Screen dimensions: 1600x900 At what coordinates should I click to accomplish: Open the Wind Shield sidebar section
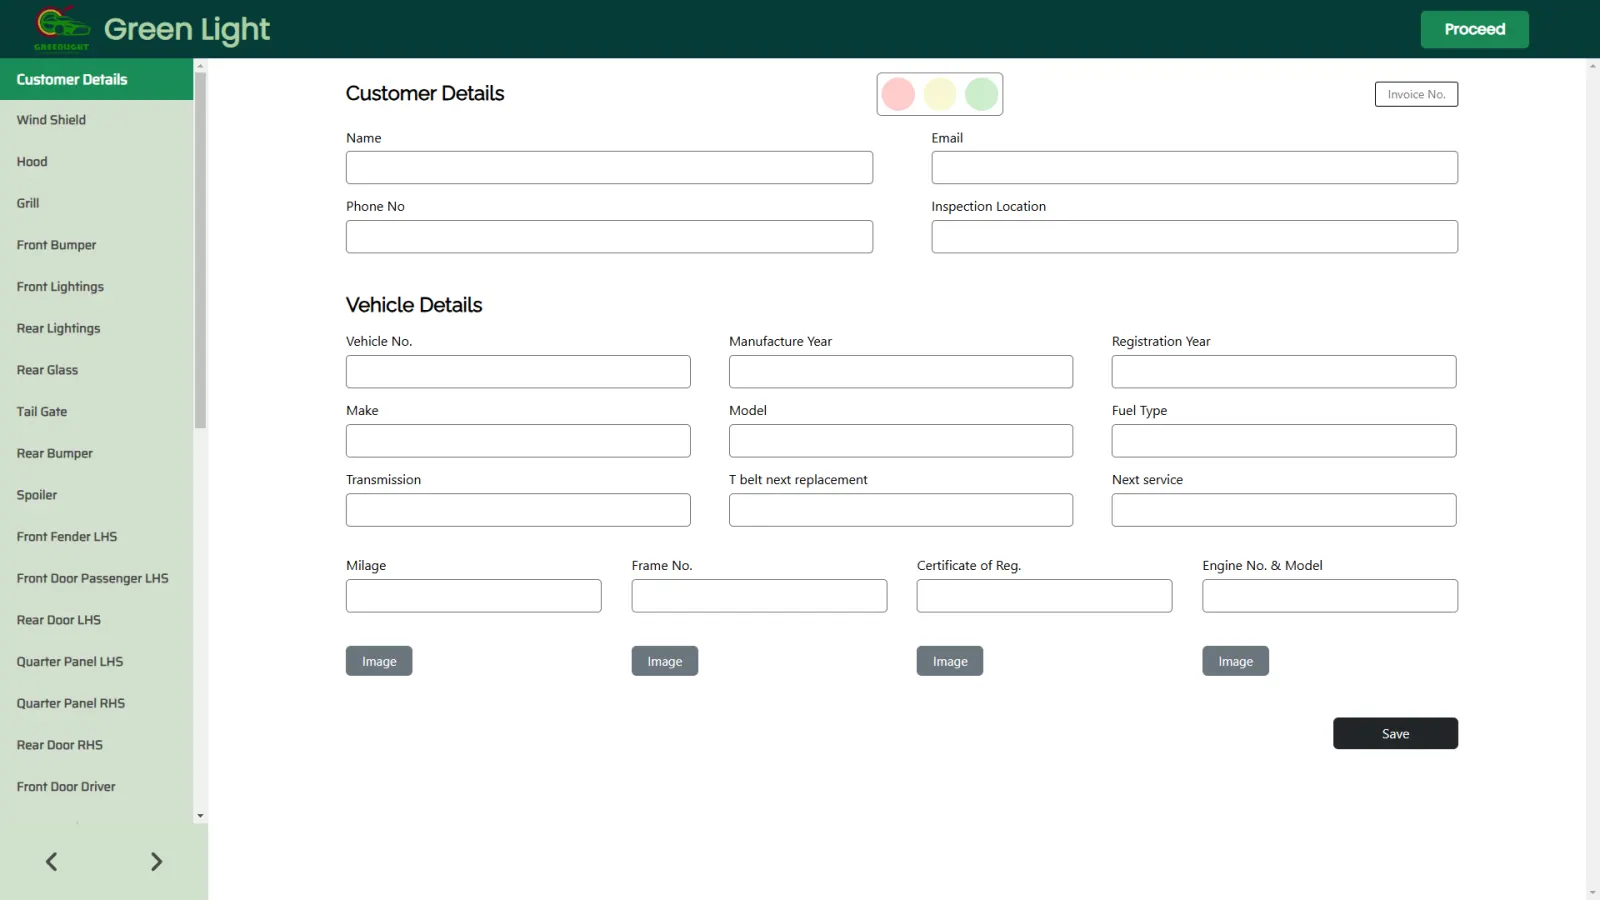(96, 120)
